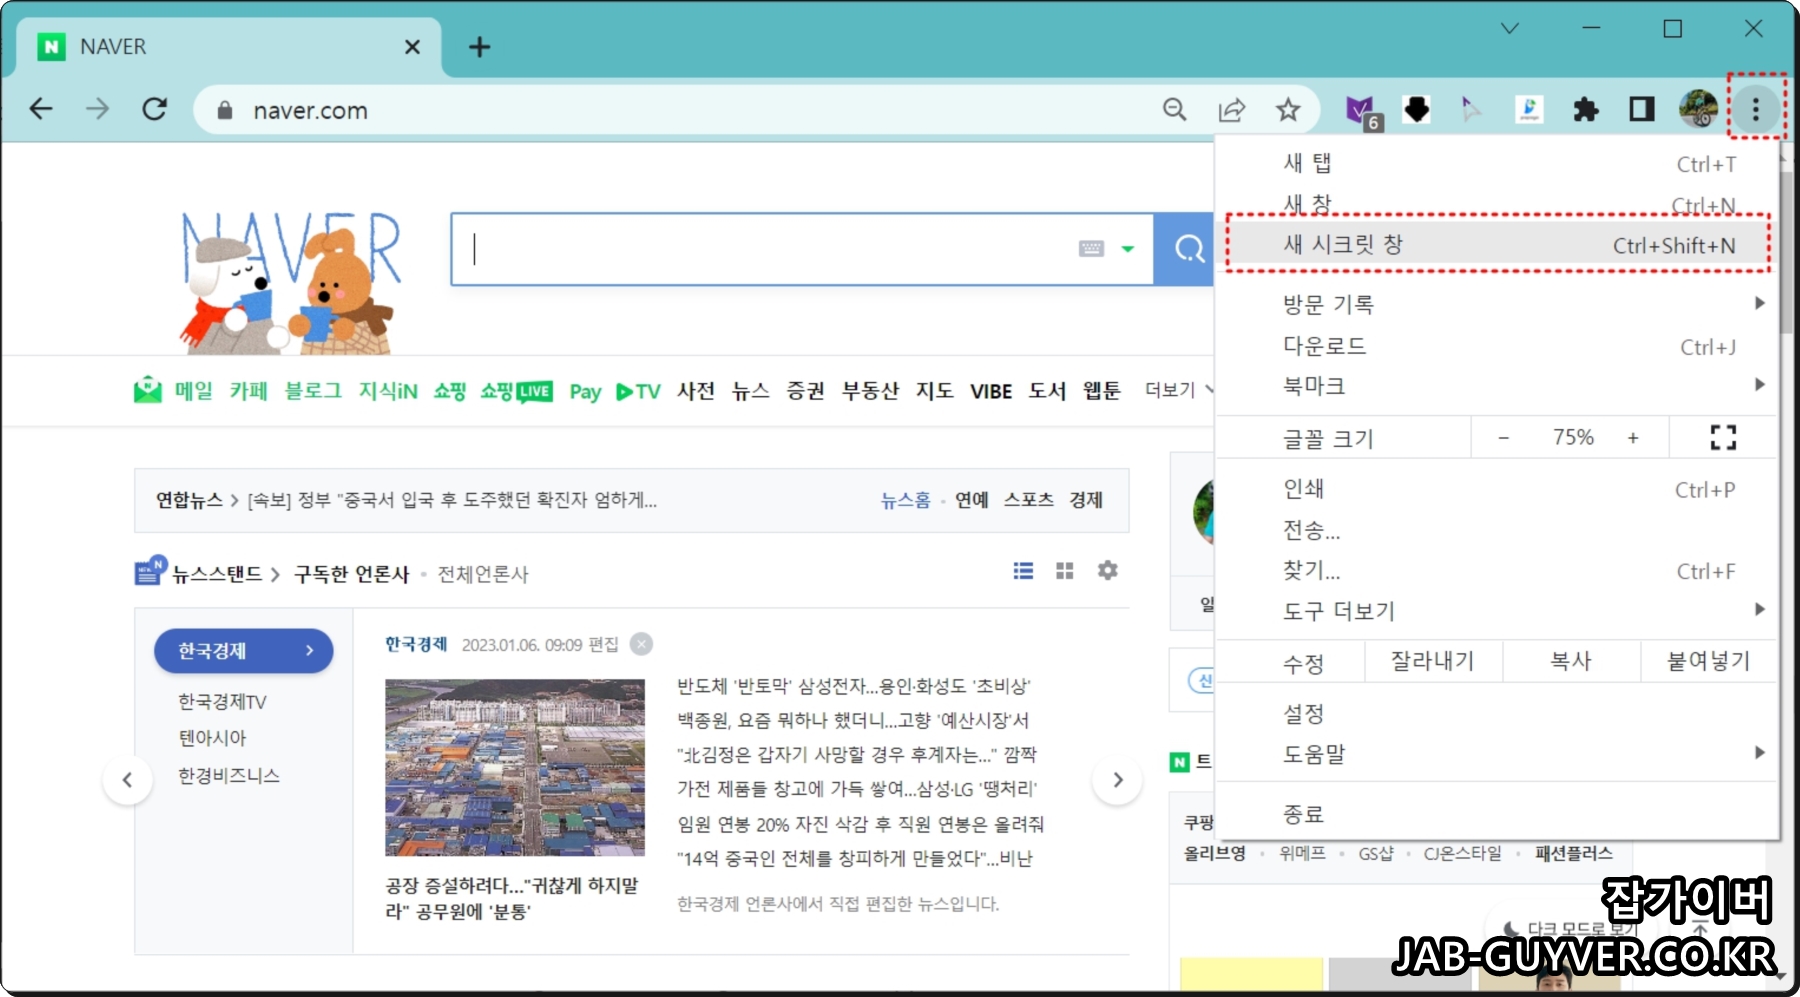The width and height of the screenshot is (1800, 997).
Task: Switch newsstand to list view icon
Action: point(1023,571)
